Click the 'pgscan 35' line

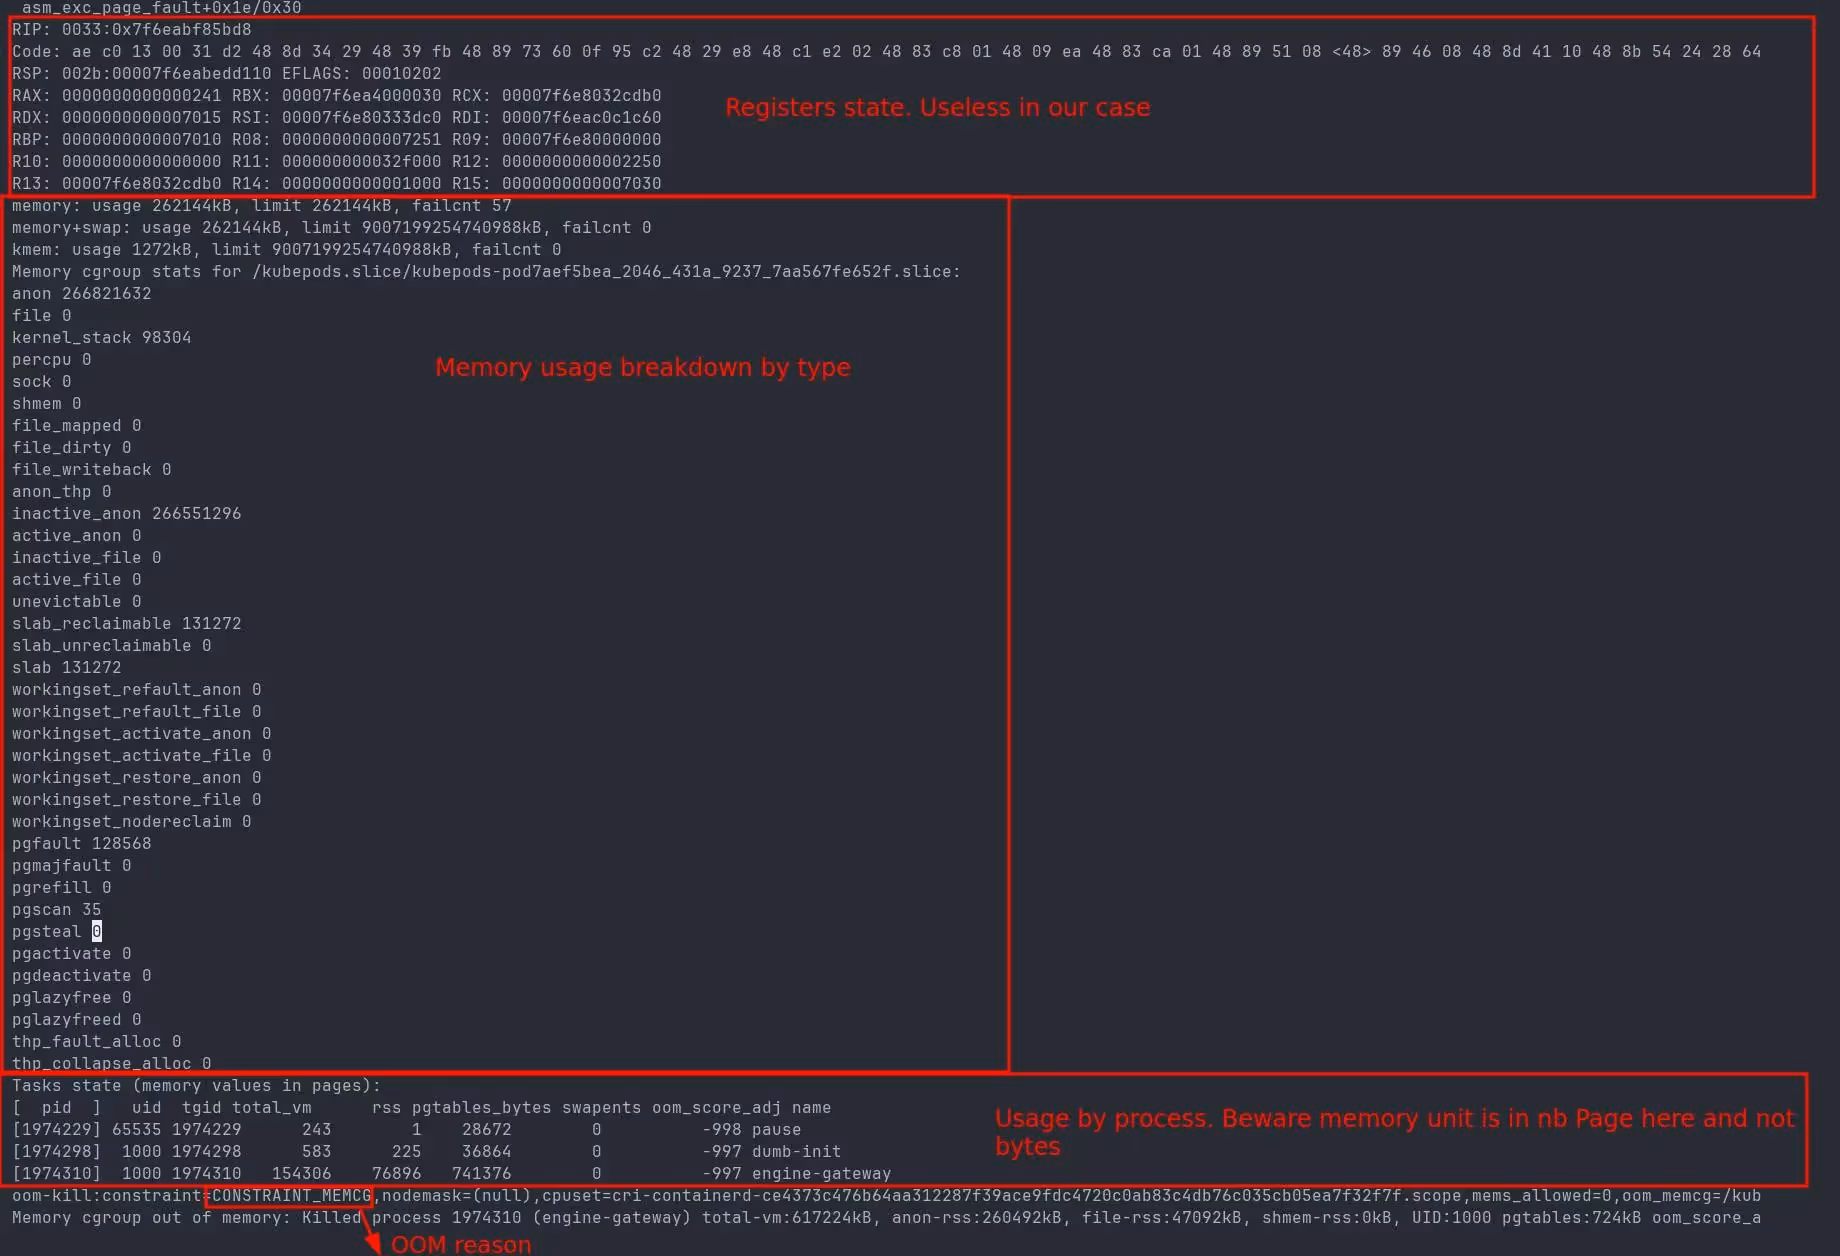pos(57,910)
